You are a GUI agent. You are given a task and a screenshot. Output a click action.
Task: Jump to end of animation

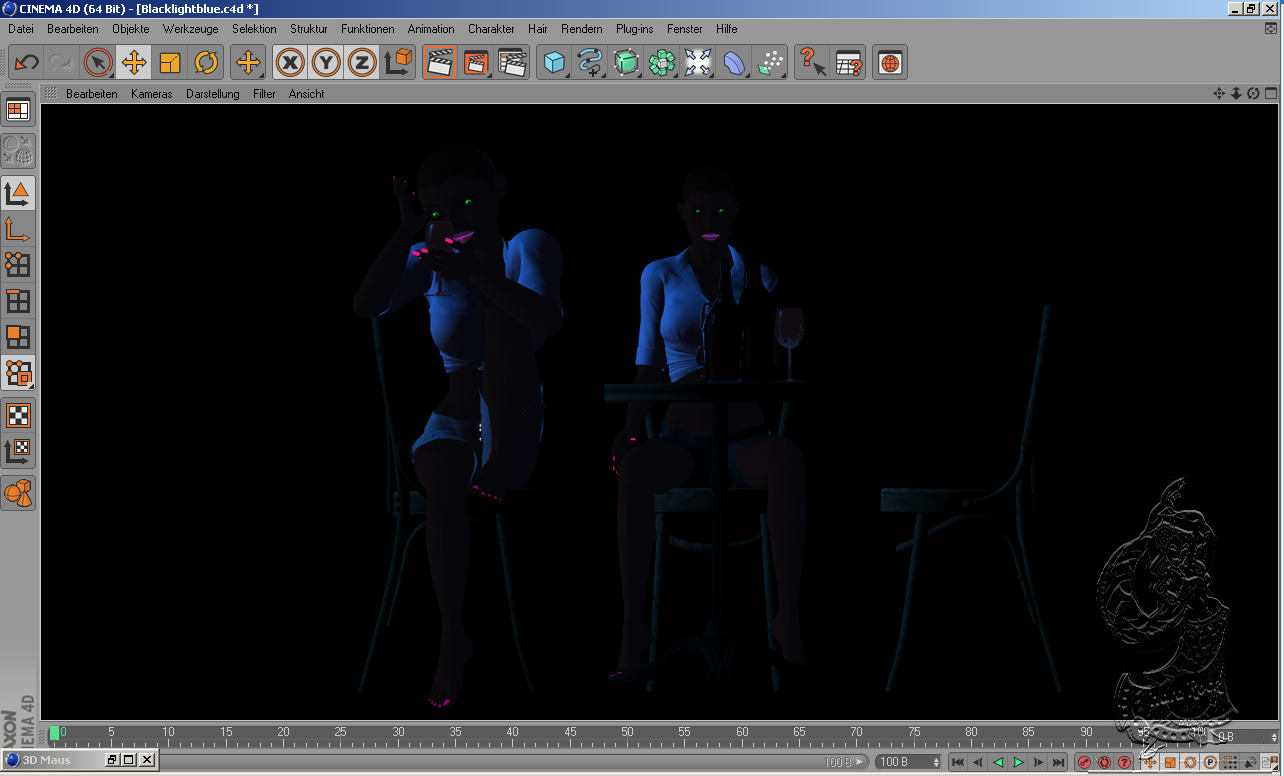click(x=1058, y=763)
